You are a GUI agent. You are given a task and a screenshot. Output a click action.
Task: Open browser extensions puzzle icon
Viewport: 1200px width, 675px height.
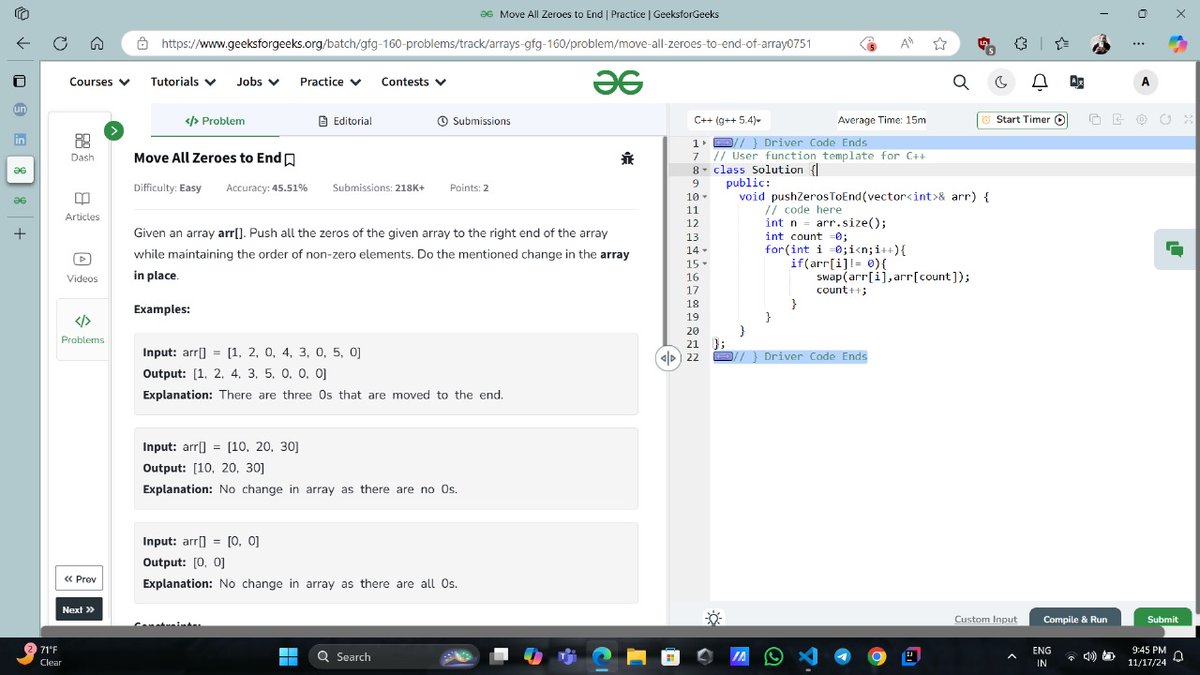(x=1021, y=44)
